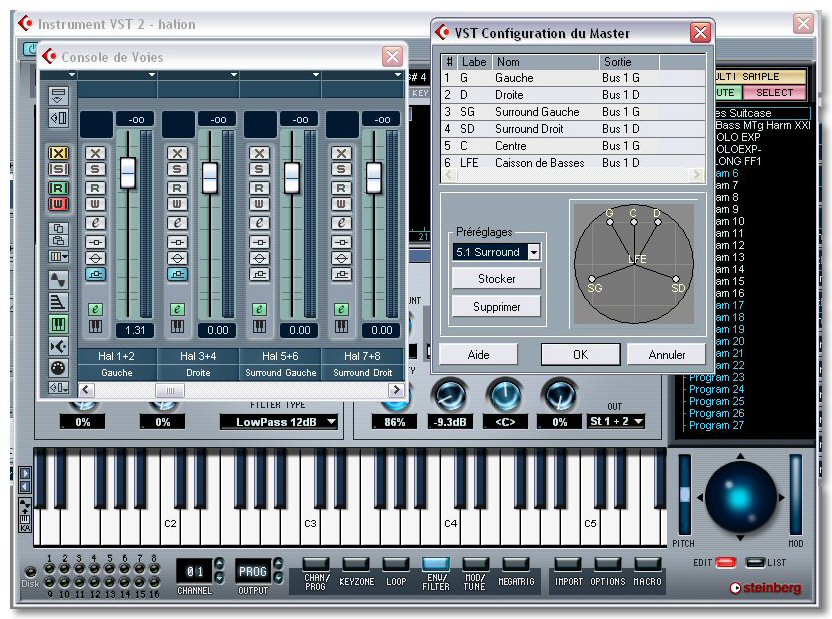The image size is (832, 619).
Task: Open LowPass 12dB filter type dropdown
Action: tap(279, 422)
